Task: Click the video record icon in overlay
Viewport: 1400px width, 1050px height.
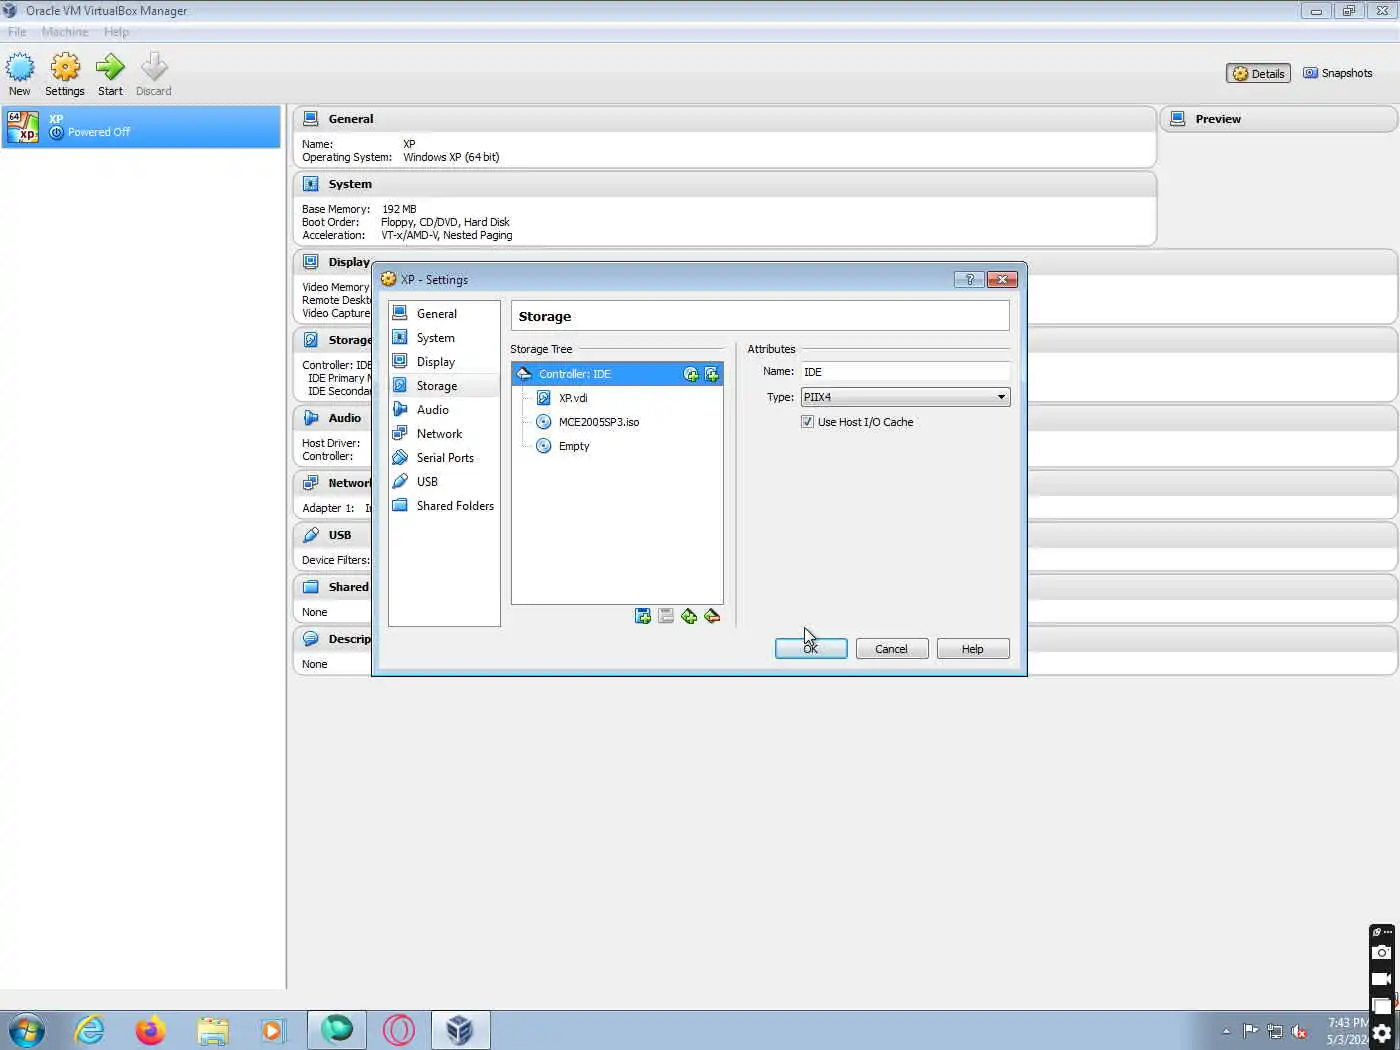Action: coord(1381,979)
